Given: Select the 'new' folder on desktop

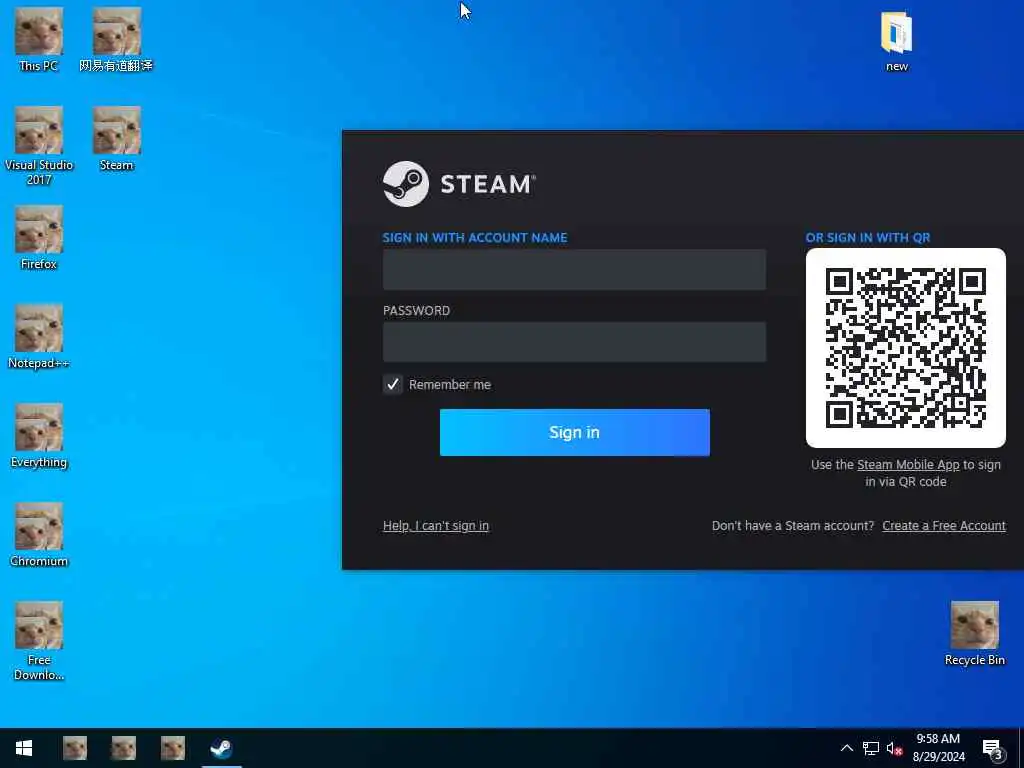Looking at the screenshot, I should pos(897,40).
